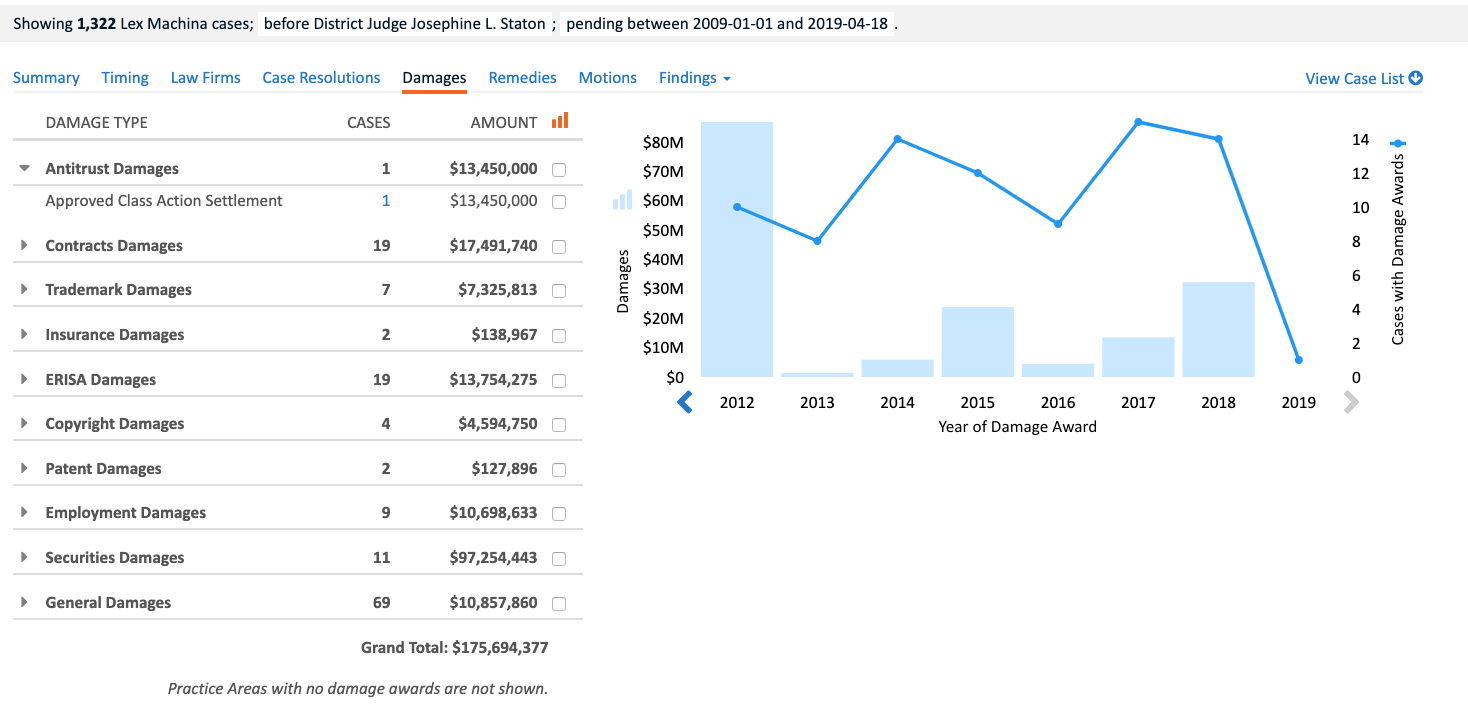Expand the ERISA Damages row
The height and width of the screenshot is (710, 1468).
(x=25, y=380)
